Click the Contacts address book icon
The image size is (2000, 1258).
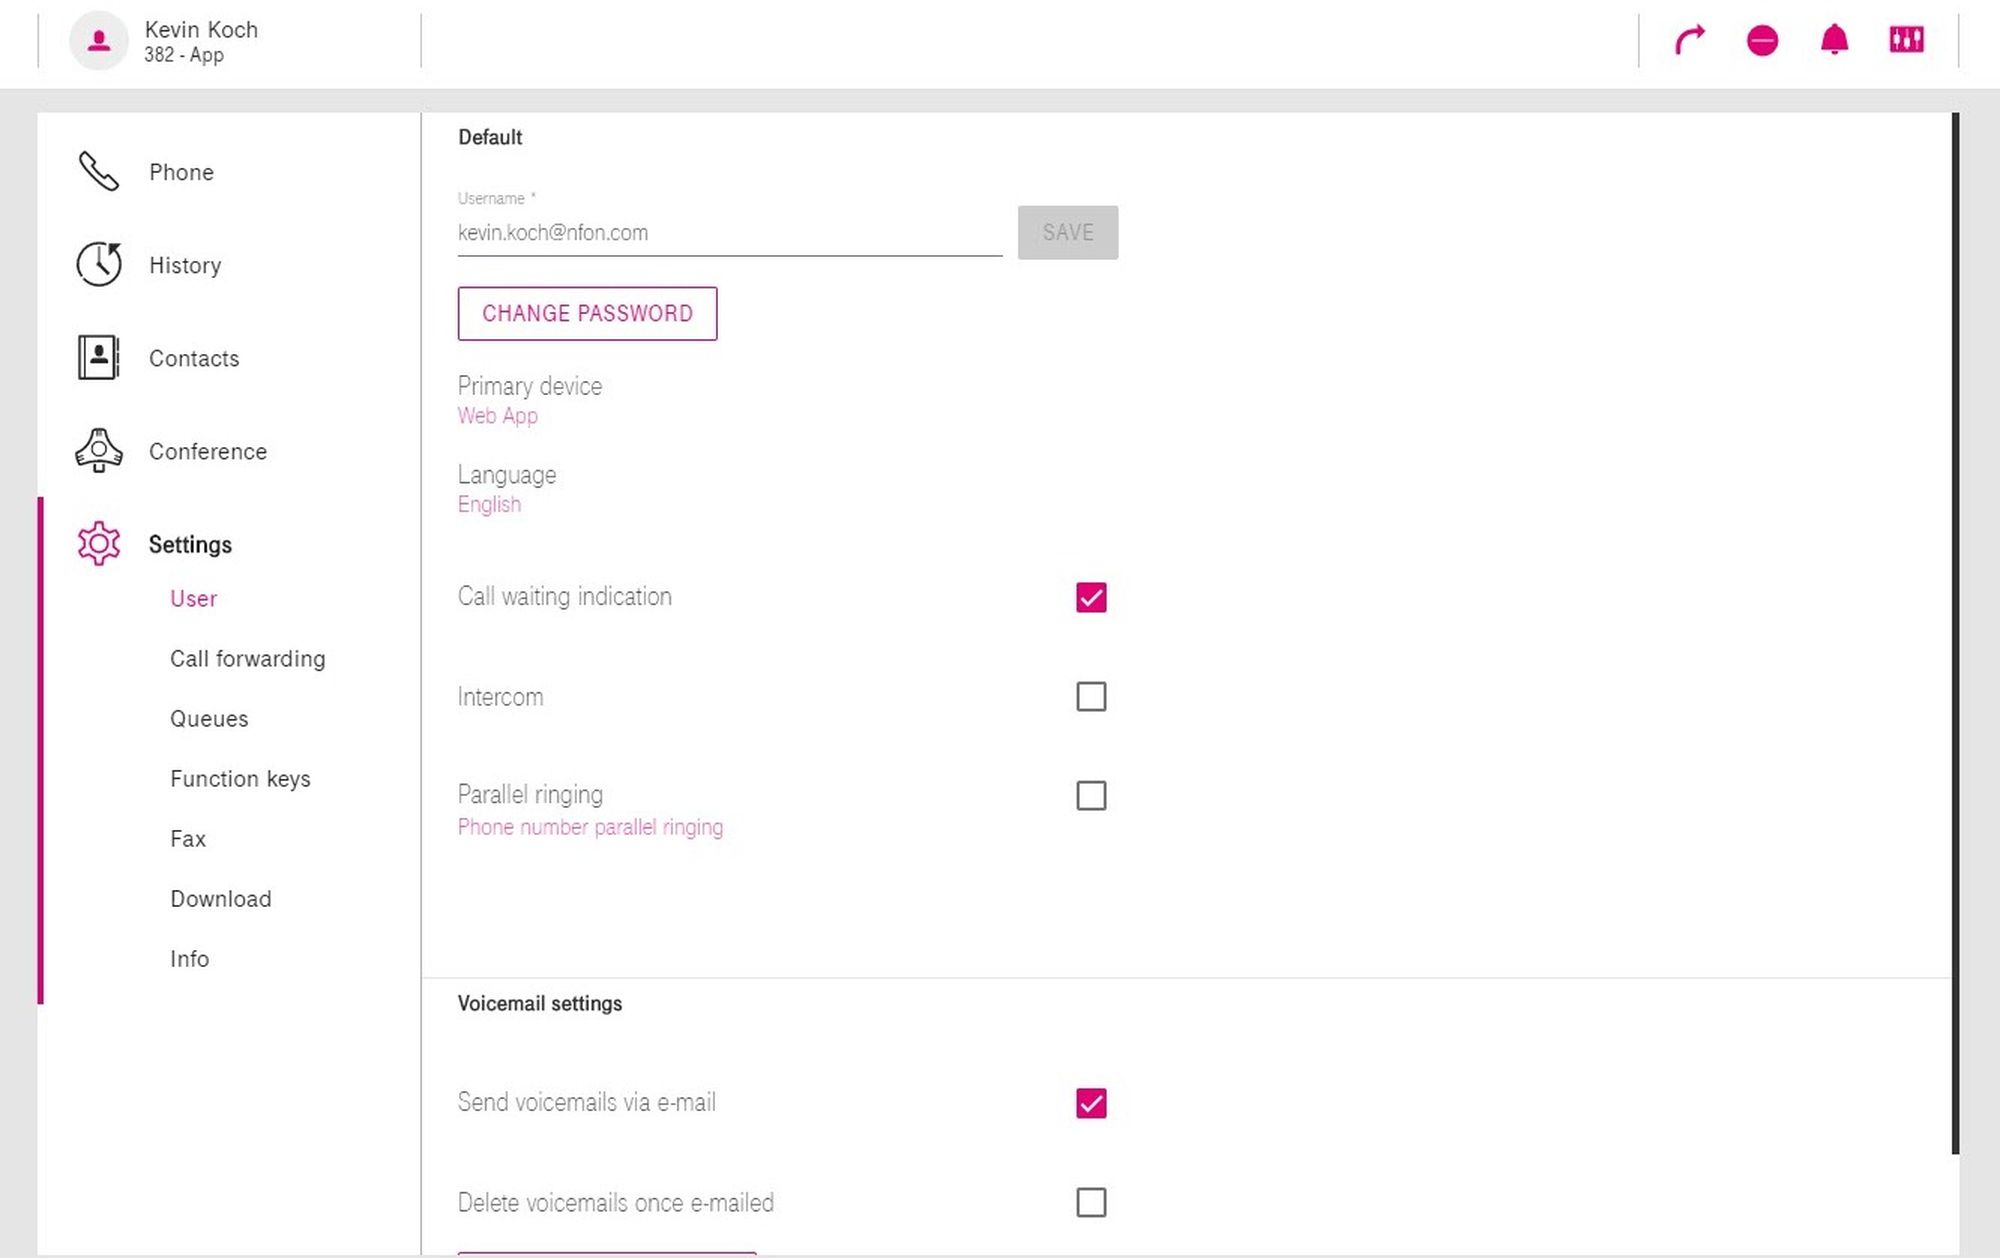98,358
